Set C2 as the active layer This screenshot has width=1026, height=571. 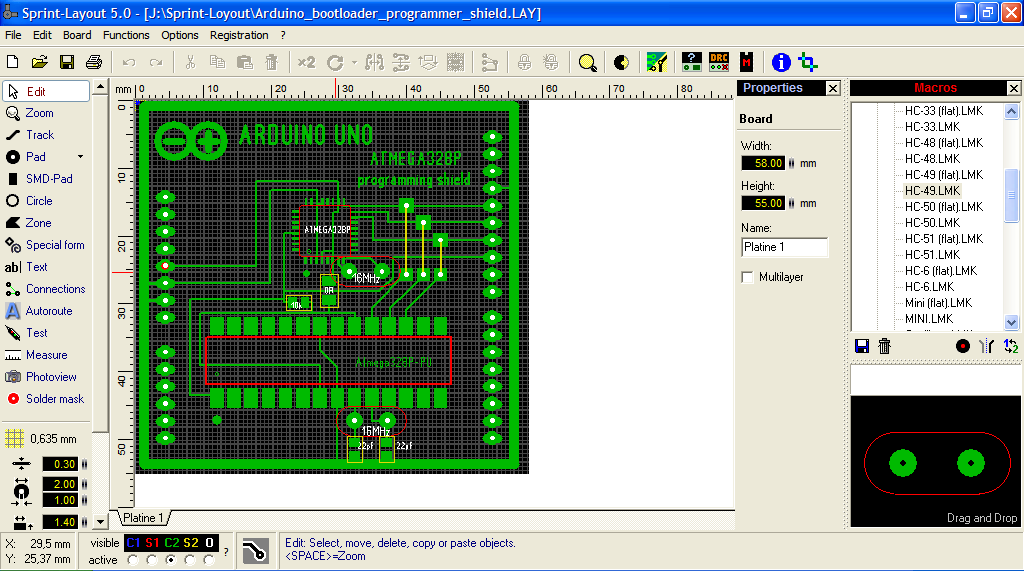[171, 560]
